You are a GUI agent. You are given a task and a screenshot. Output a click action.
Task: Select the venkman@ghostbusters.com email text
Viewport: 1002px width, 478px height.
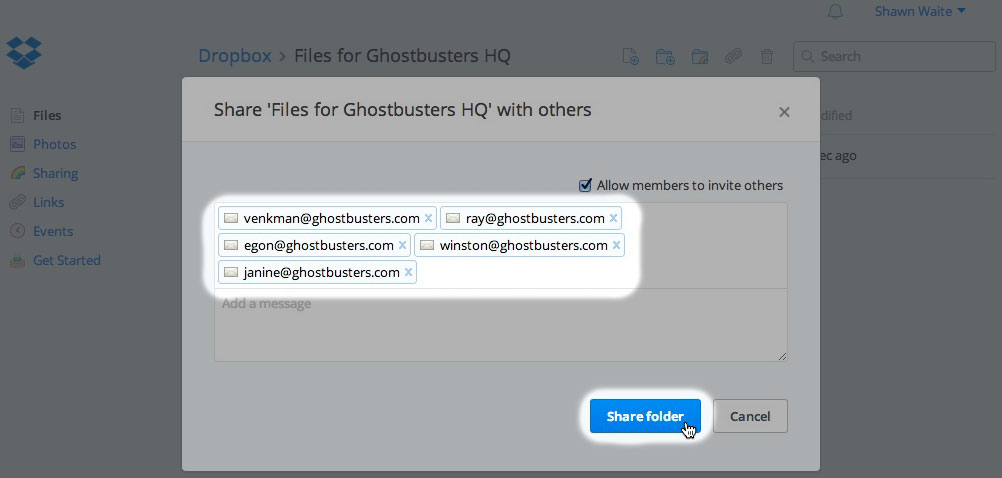(x=332, y=219)
